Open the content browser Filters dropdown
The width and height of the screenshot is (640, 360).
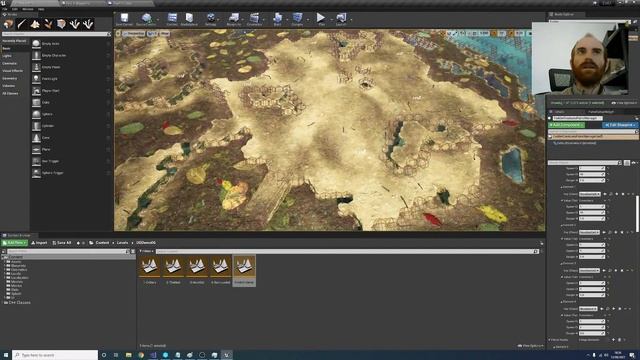click(x=146, y=251)
